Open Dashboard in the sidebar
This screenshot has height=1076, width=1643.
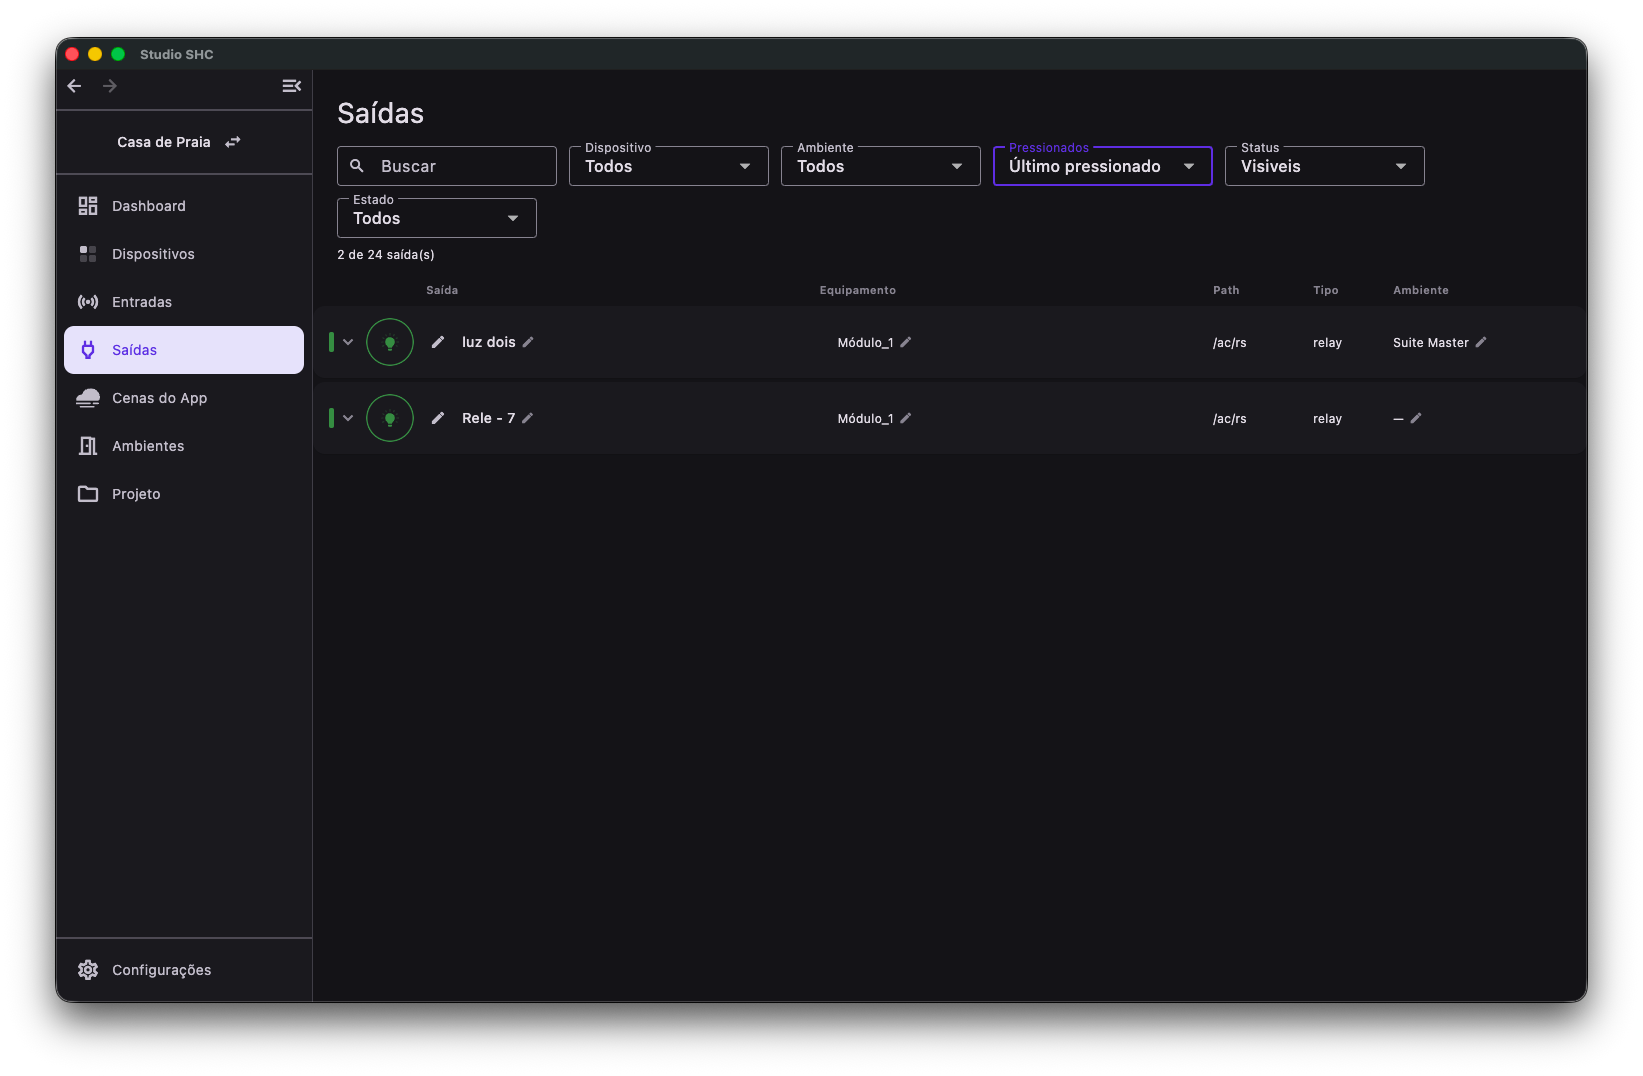[x=184, y=206]
